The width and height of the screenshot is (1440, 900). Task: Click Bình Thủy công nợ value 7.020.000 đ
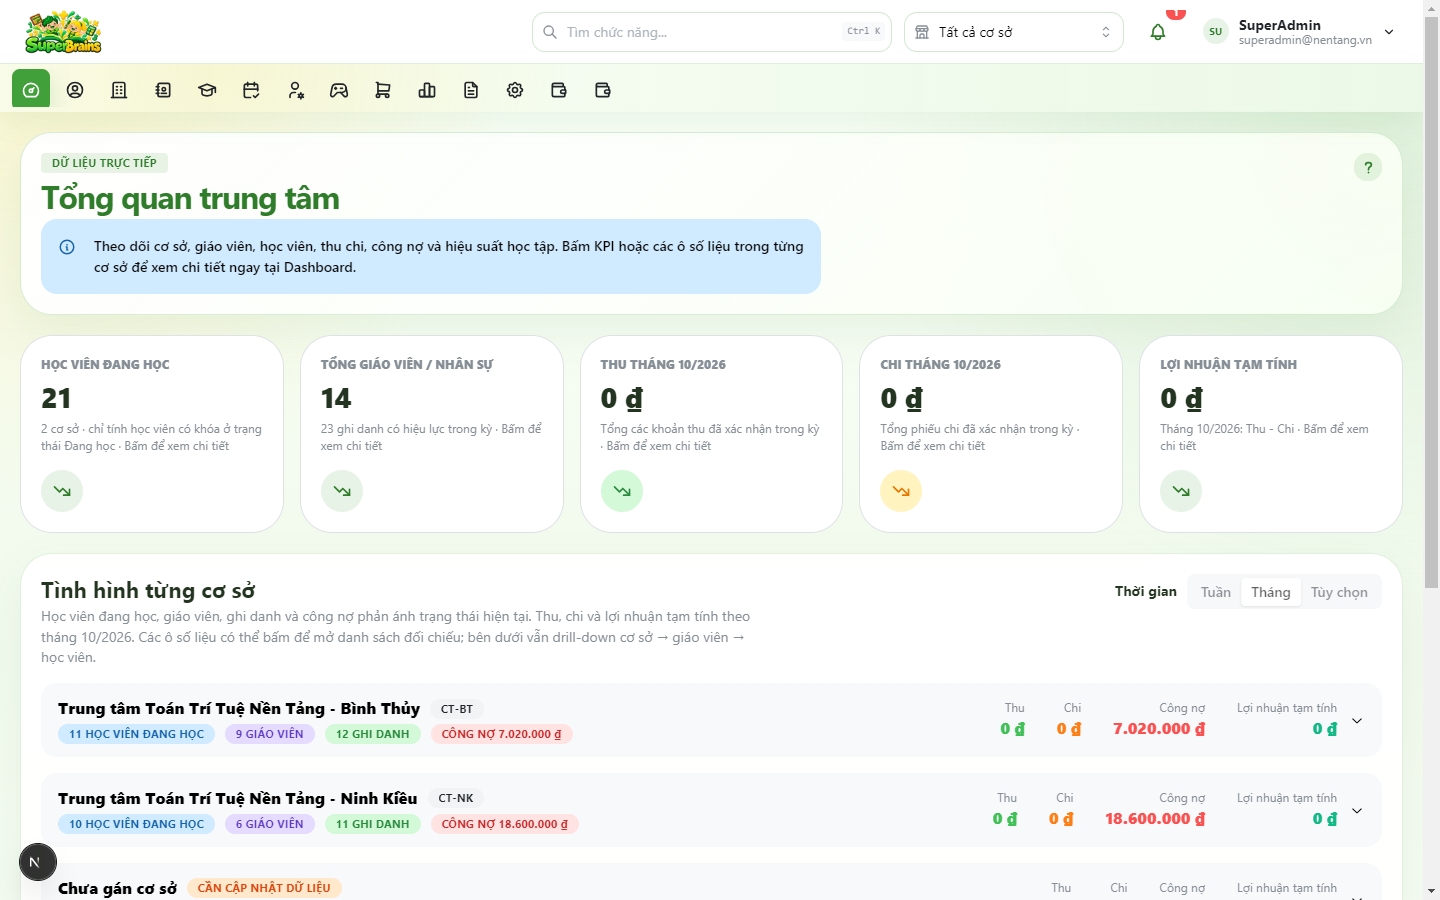coord(1159,729)
